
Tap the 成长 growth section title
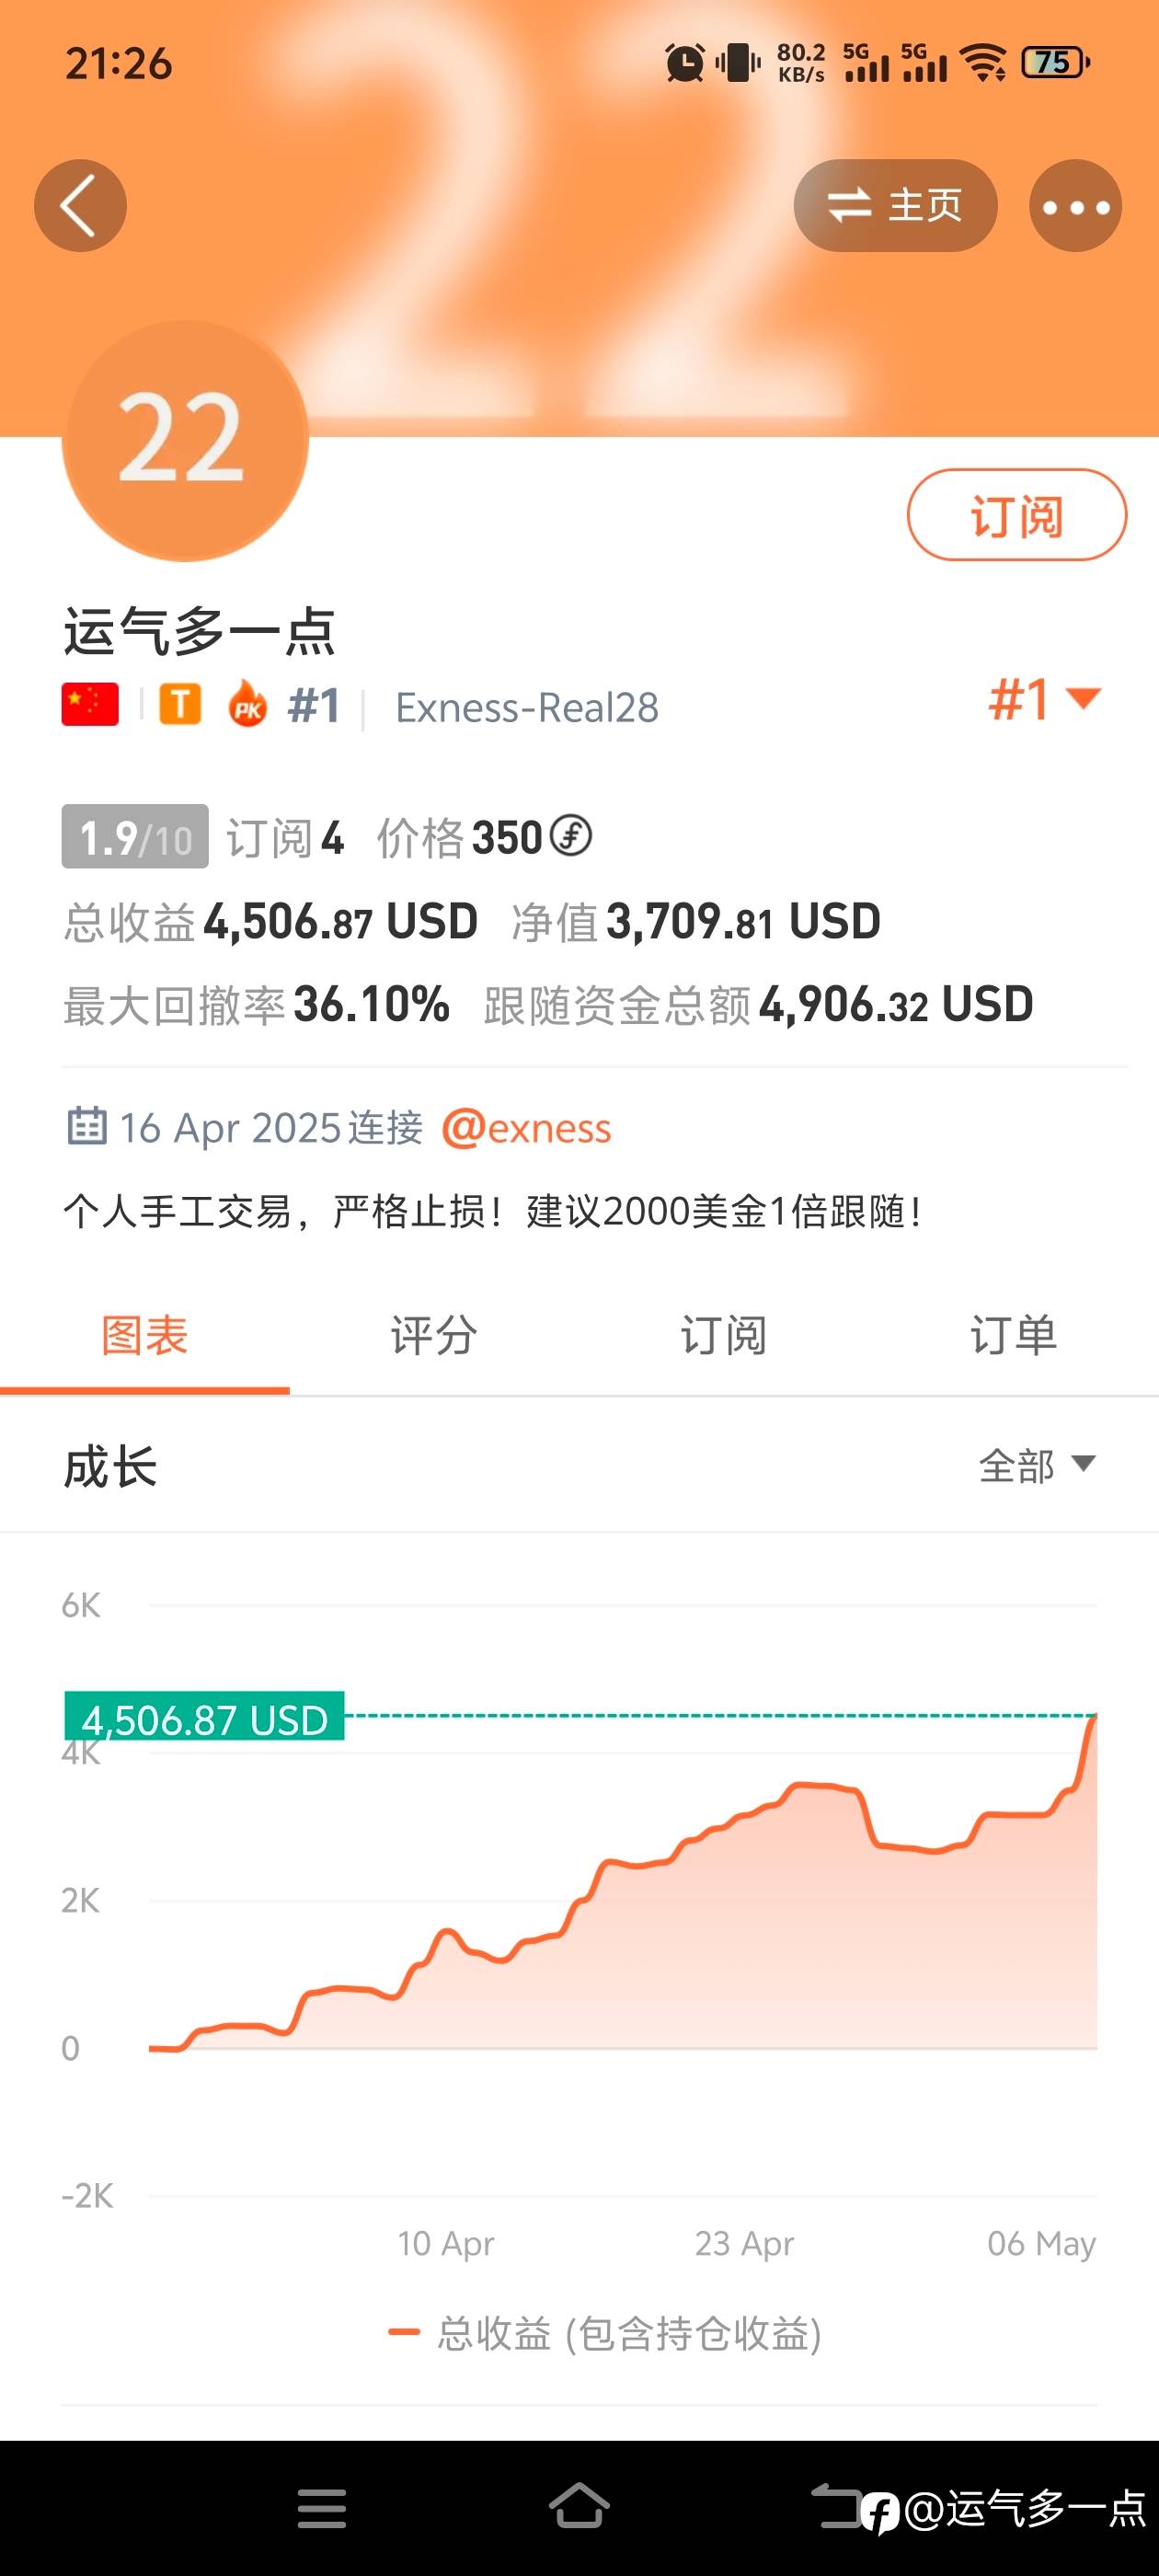110,1467
